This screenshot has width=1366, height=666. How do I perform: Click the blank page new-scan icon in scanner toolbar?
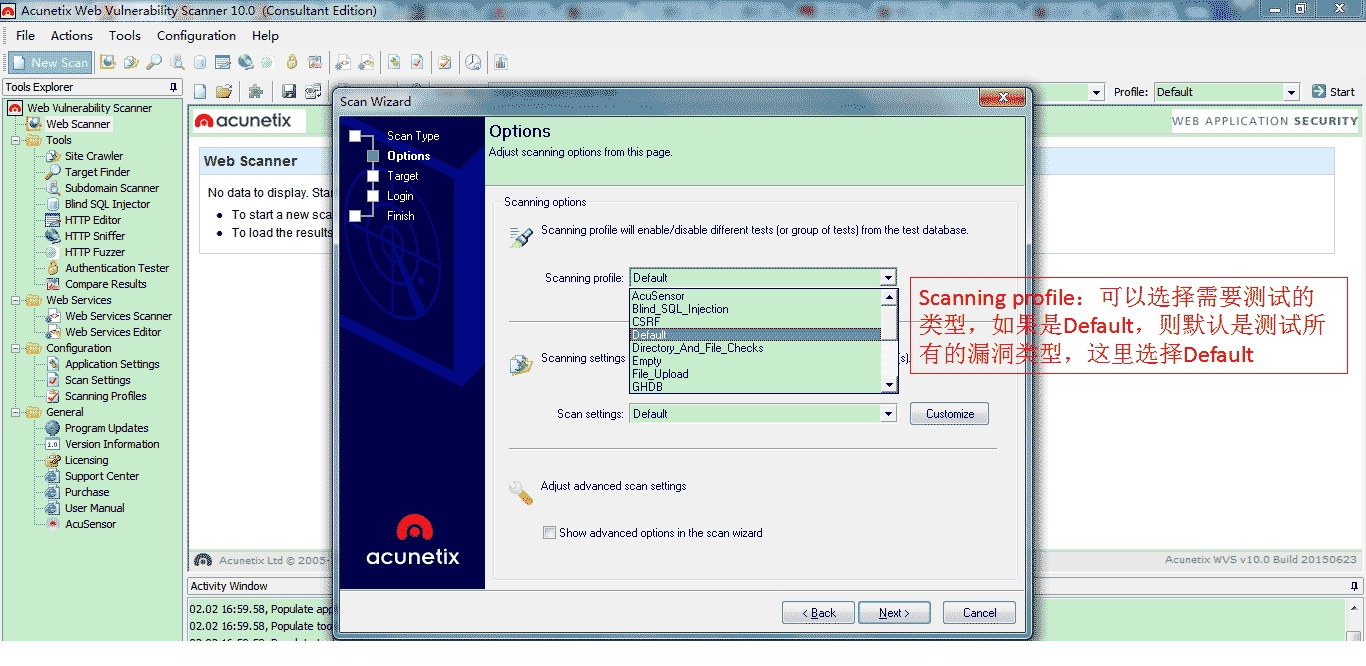pos(200,91)
